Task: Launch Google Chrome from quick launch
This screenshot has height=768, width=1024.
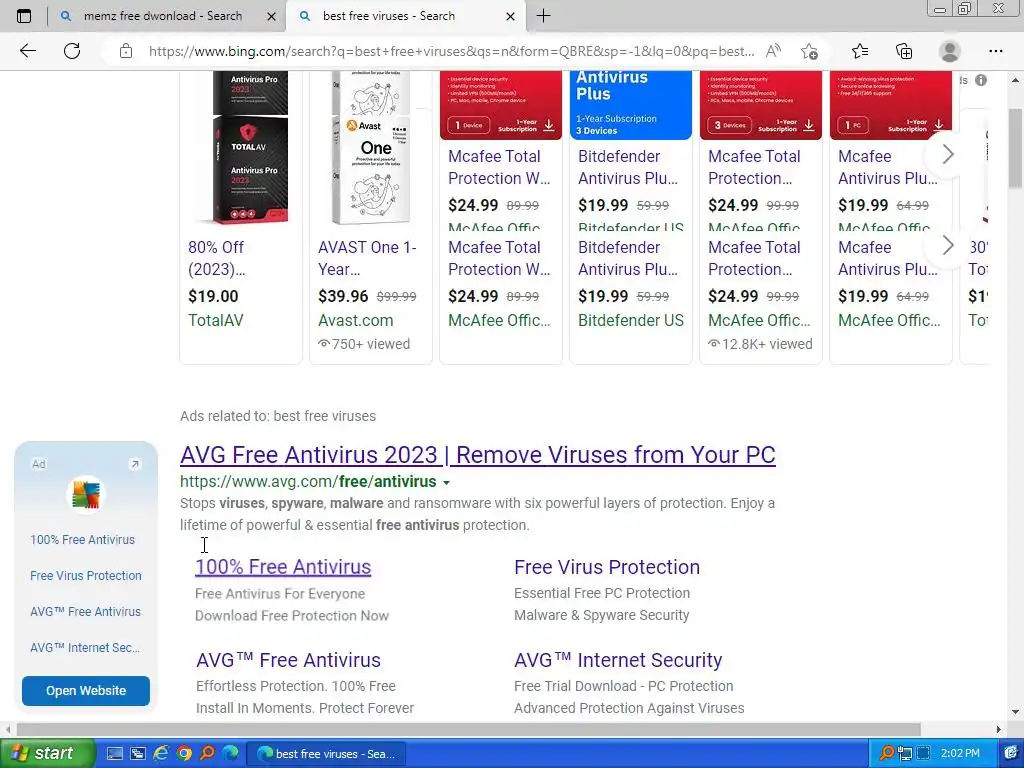Action: [184, 754]
